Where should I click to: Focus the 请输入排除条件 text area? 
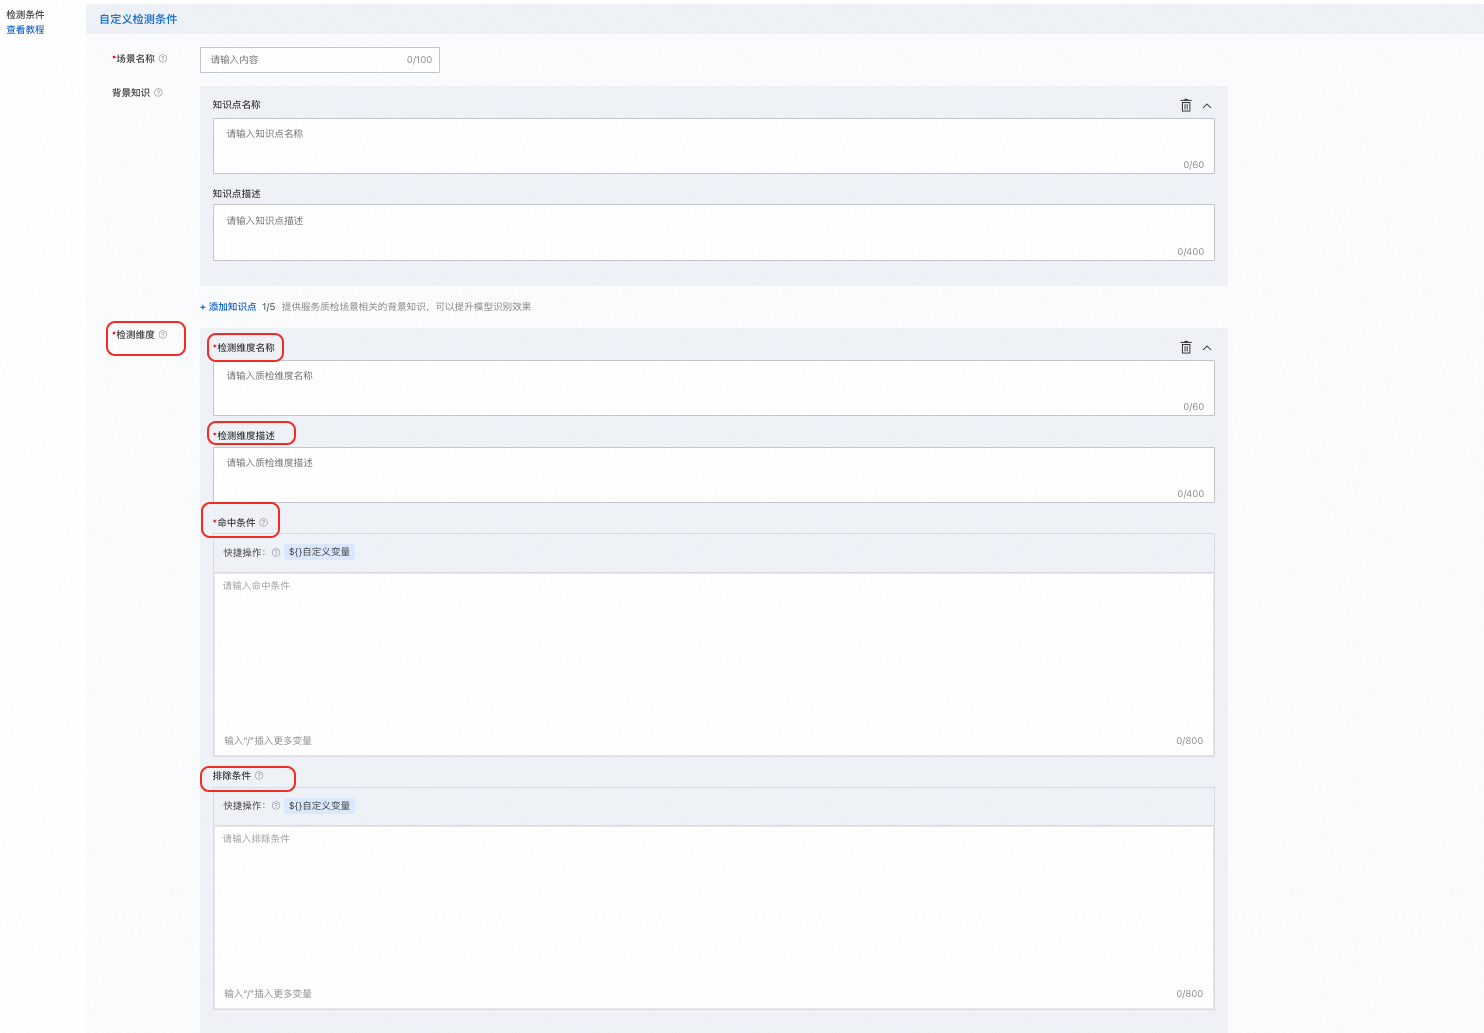pyautogui.click(x=714, y=917)
